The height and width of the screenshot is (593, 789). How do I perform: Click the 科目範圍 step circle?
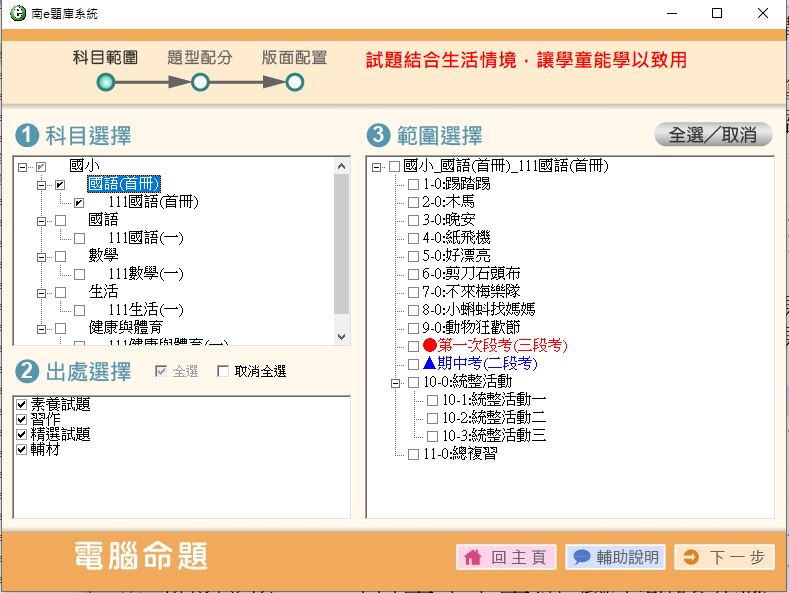(105, 83)
